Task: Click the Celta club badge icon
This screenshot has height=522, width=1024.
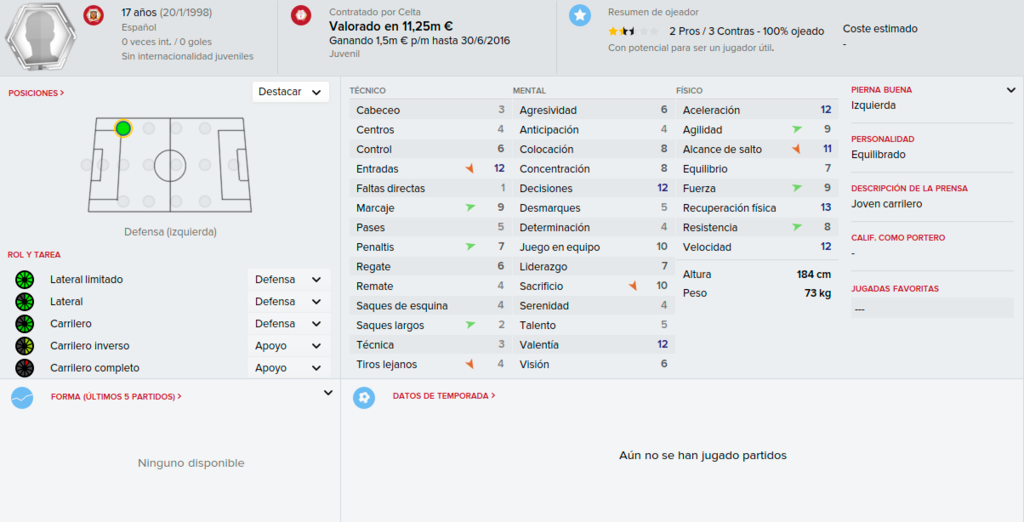Action: 301,15
